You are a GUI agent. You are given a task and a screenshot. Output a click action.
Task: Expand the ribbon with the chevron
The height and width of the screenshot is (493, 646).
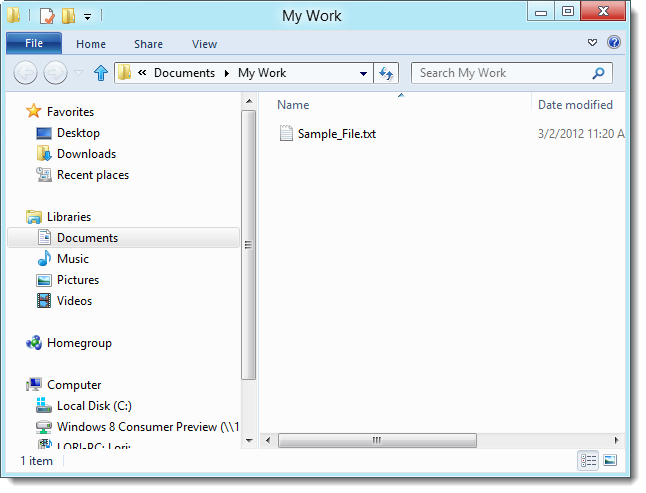tap(592, 42)
